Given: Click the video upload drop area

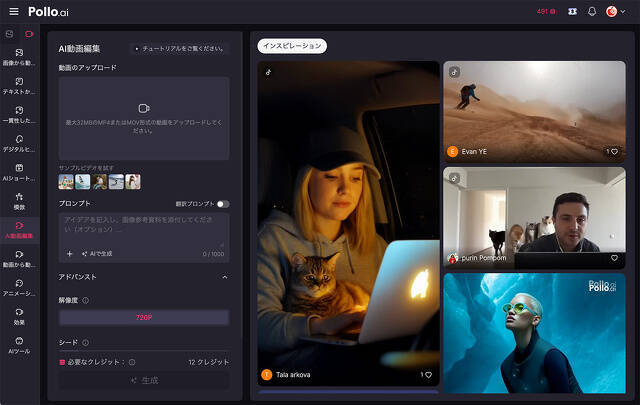Looking at the screenshot, I should 144,118.
